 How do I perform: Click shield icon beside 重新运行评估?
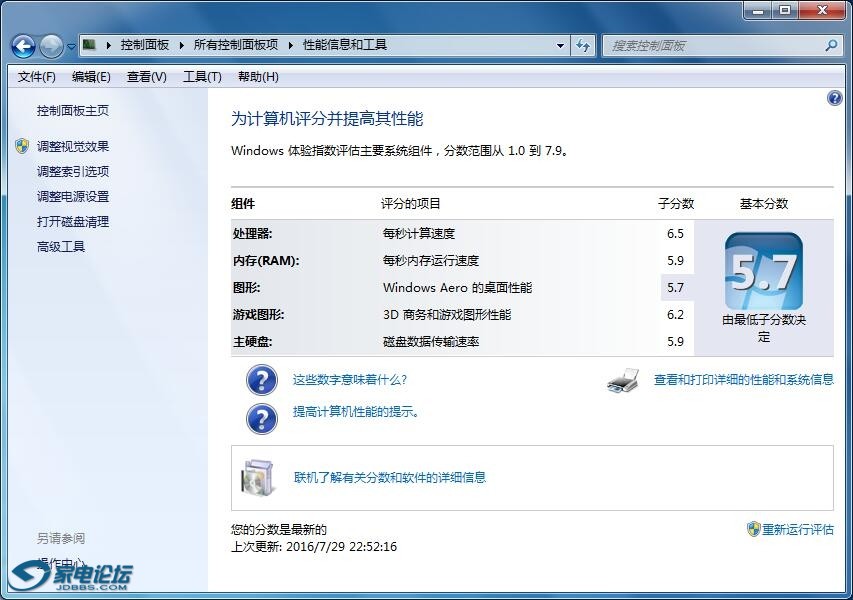pos(753,529)
